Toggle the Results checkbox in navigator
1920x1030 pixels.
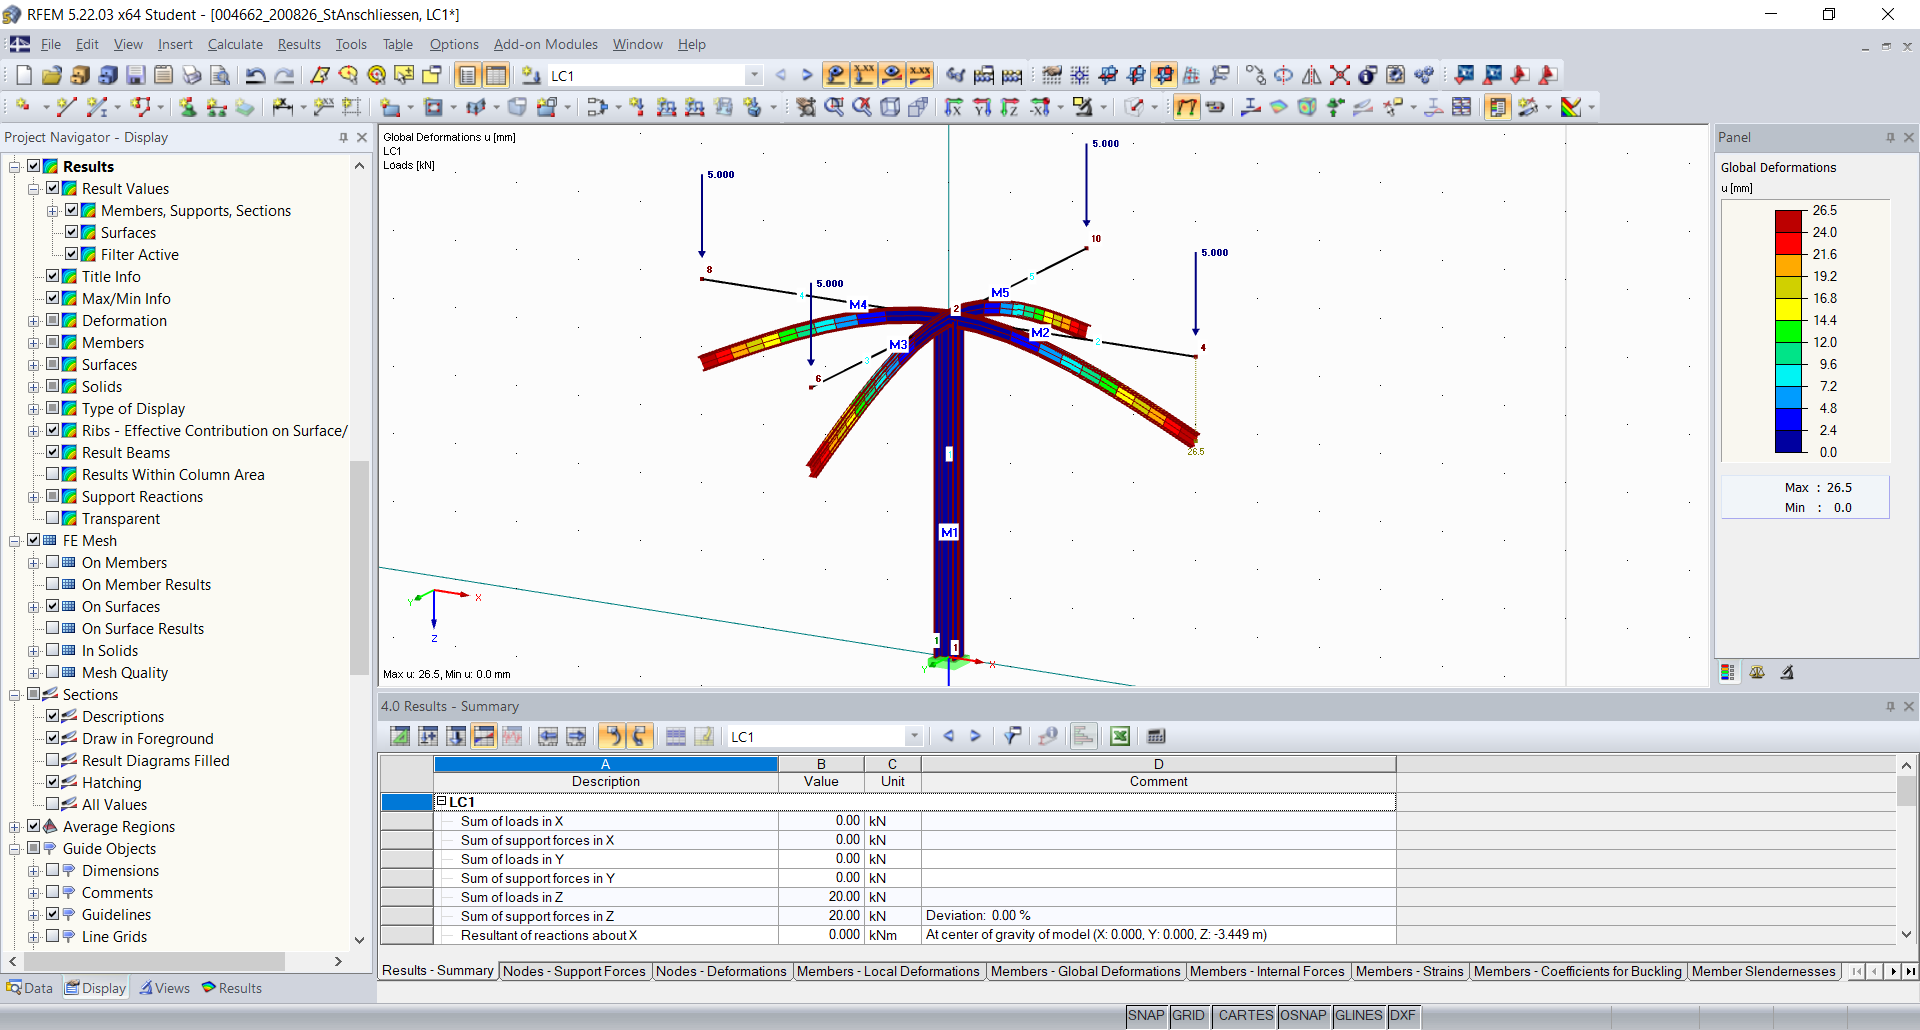click(34, 166)
